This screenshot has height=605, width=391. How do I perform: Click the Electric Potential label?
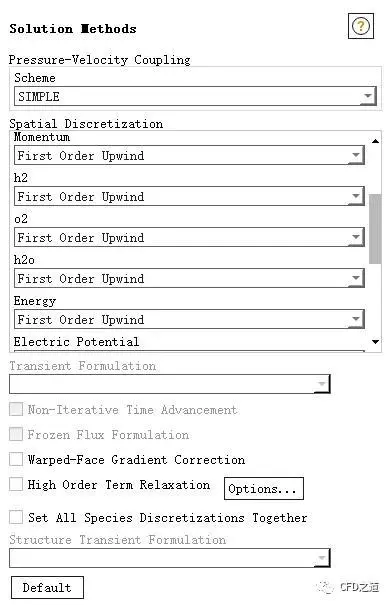[76, 341]
